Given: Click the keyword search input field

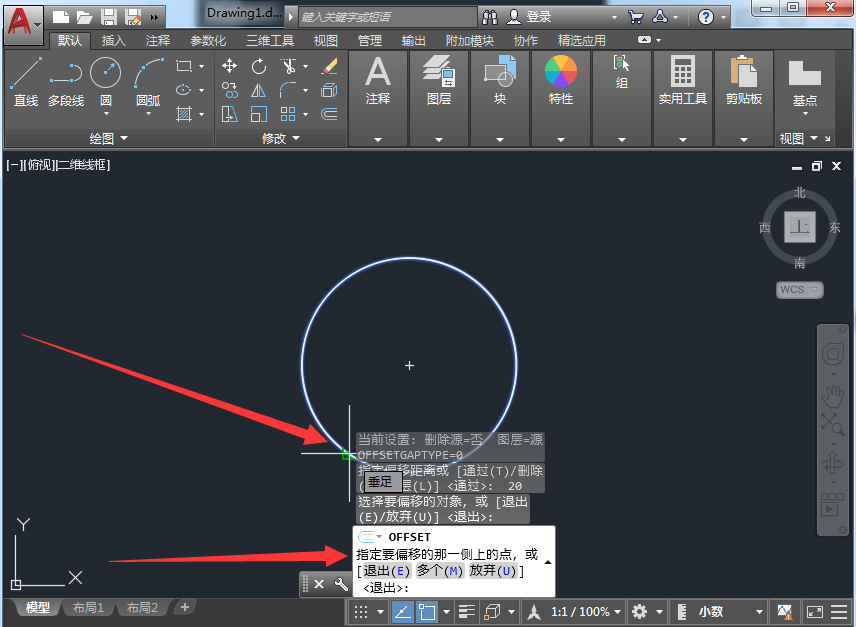Looking at the screenshot, I should (388, 17).
